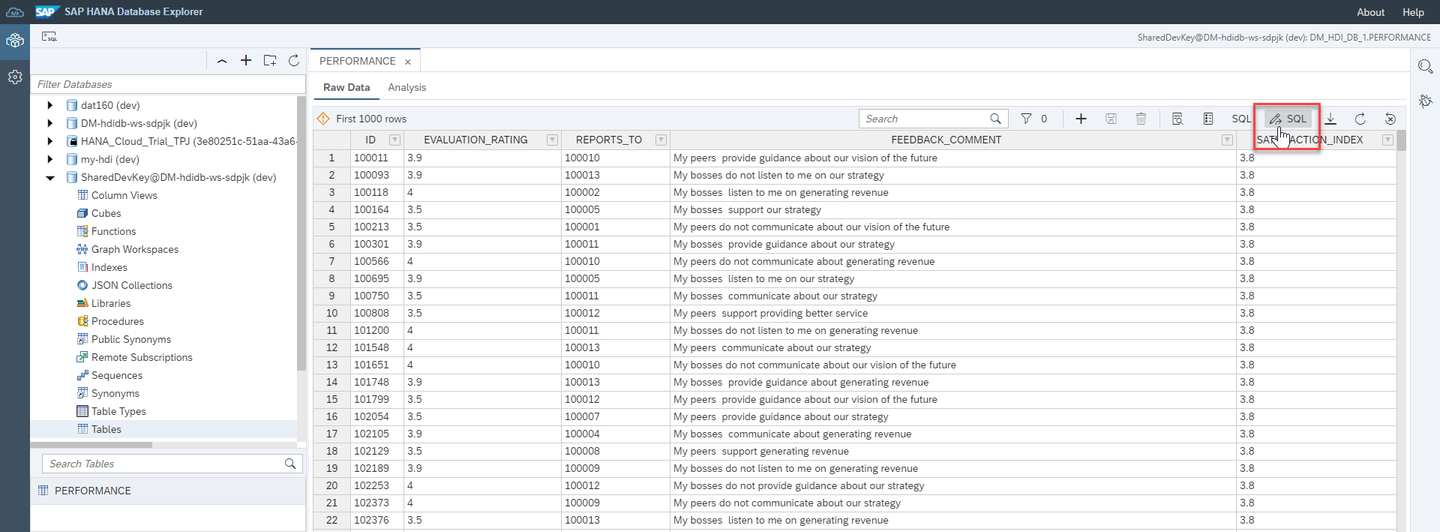Select Remote Subscriptions in the tree
The width and height of the screenshot is (1440, 532).
coord(142,357)
